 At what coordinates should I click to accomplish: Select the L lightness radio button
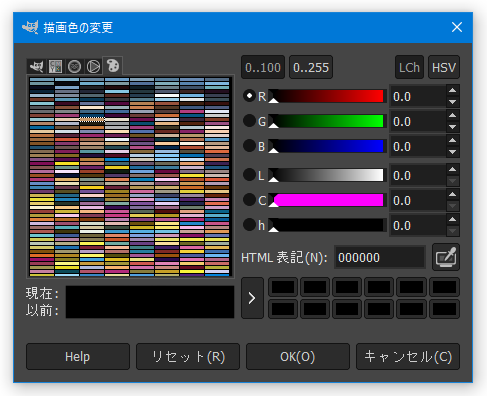tap(249, 175)
